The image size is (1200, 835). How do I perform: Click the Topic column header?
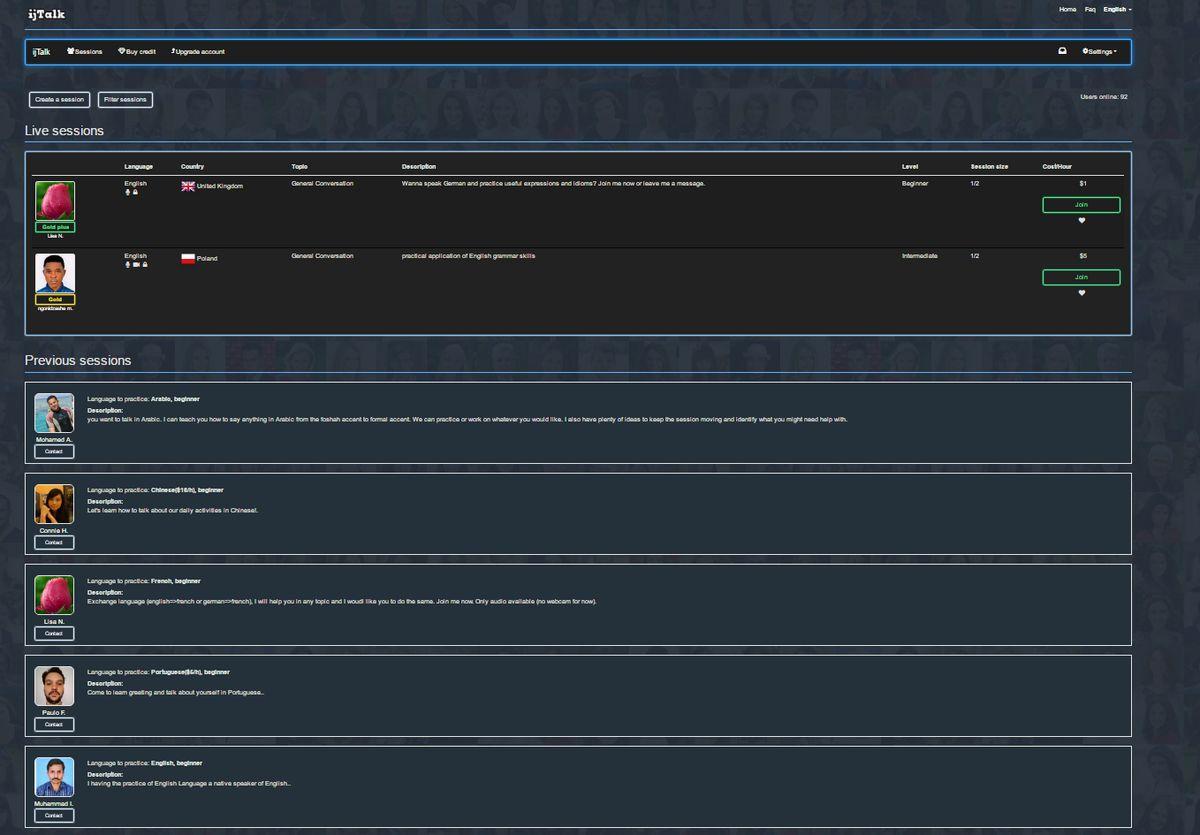pyautogui.click(x=299, y=166)
